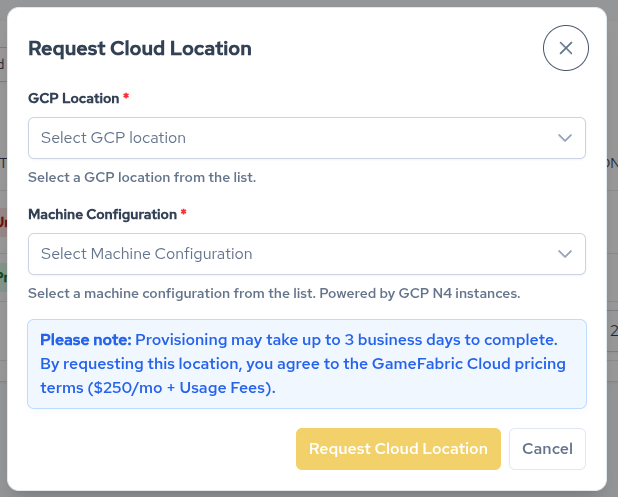Click the GCP location chevron arrow
The width and height of the screenshot is (618, 497).
(x=565, y=138)
